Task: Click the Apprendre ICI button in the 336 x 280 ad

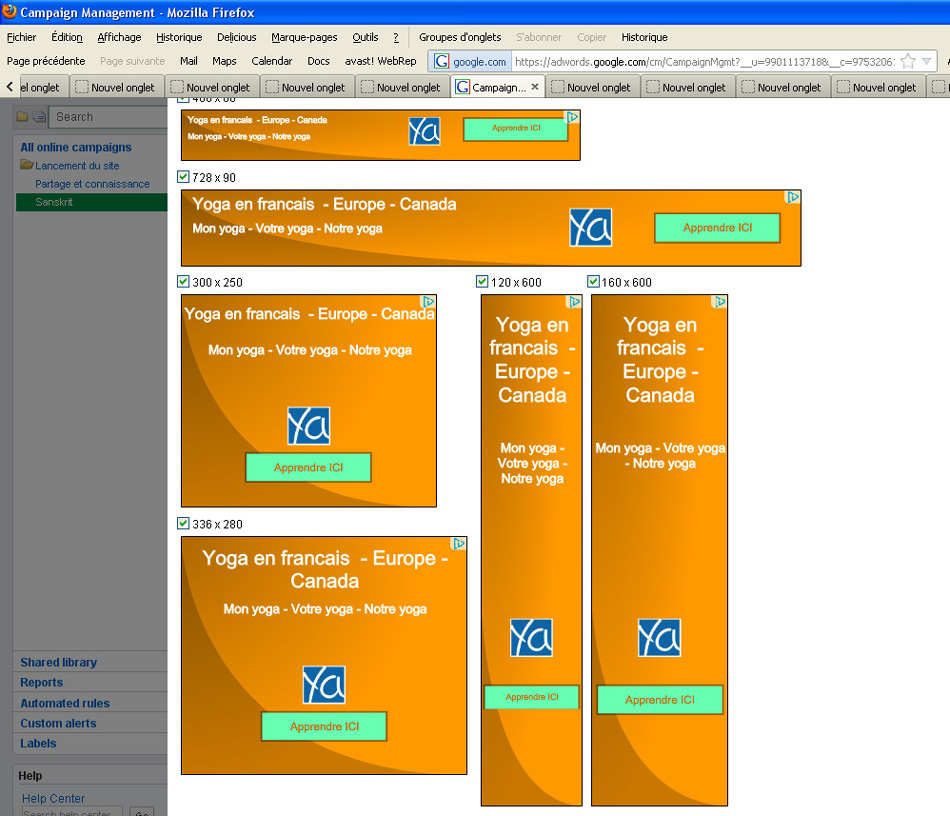Action: 324,726
